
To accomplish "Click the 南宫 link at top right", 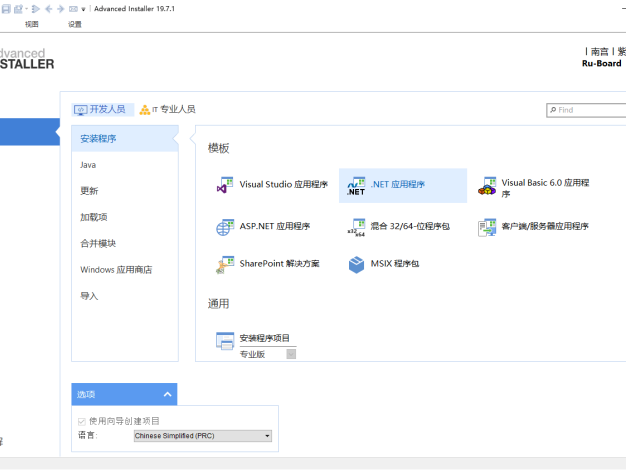I will click(599, 52).
